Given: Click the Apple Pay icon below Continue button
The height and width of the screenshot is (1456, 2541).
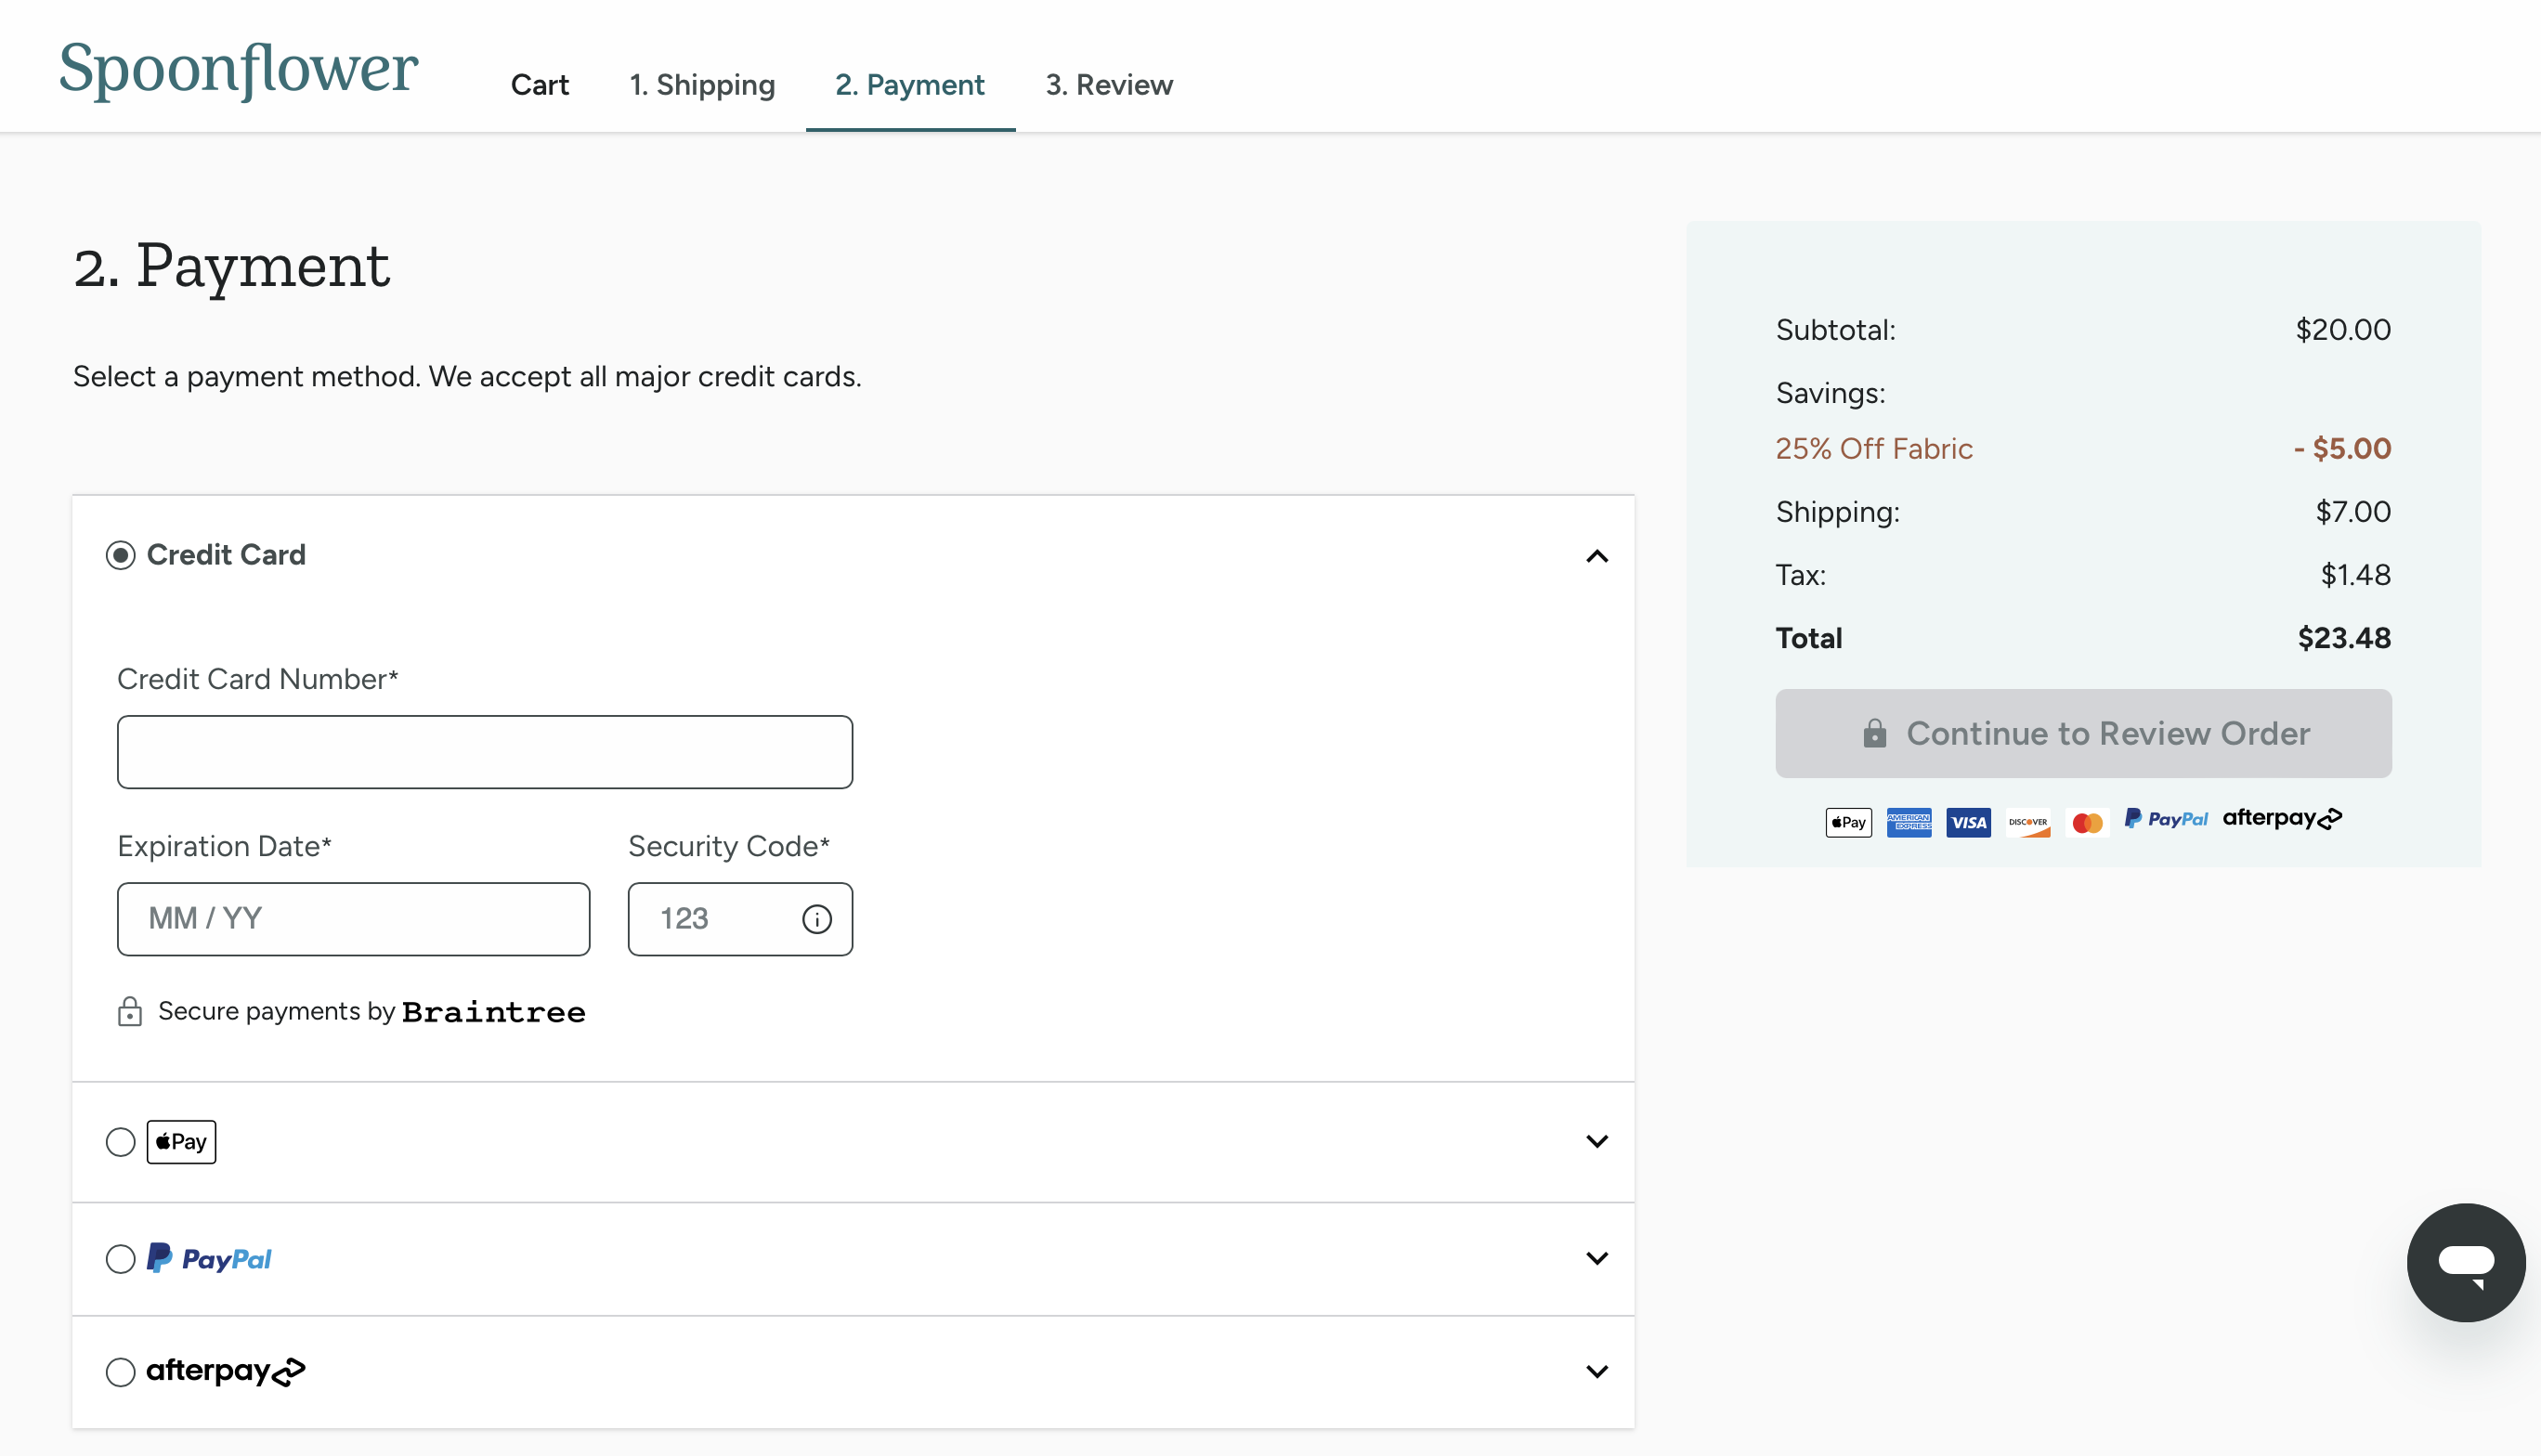Looking at the screenshot, I should pyautogui.click(x=1848, y=822).
